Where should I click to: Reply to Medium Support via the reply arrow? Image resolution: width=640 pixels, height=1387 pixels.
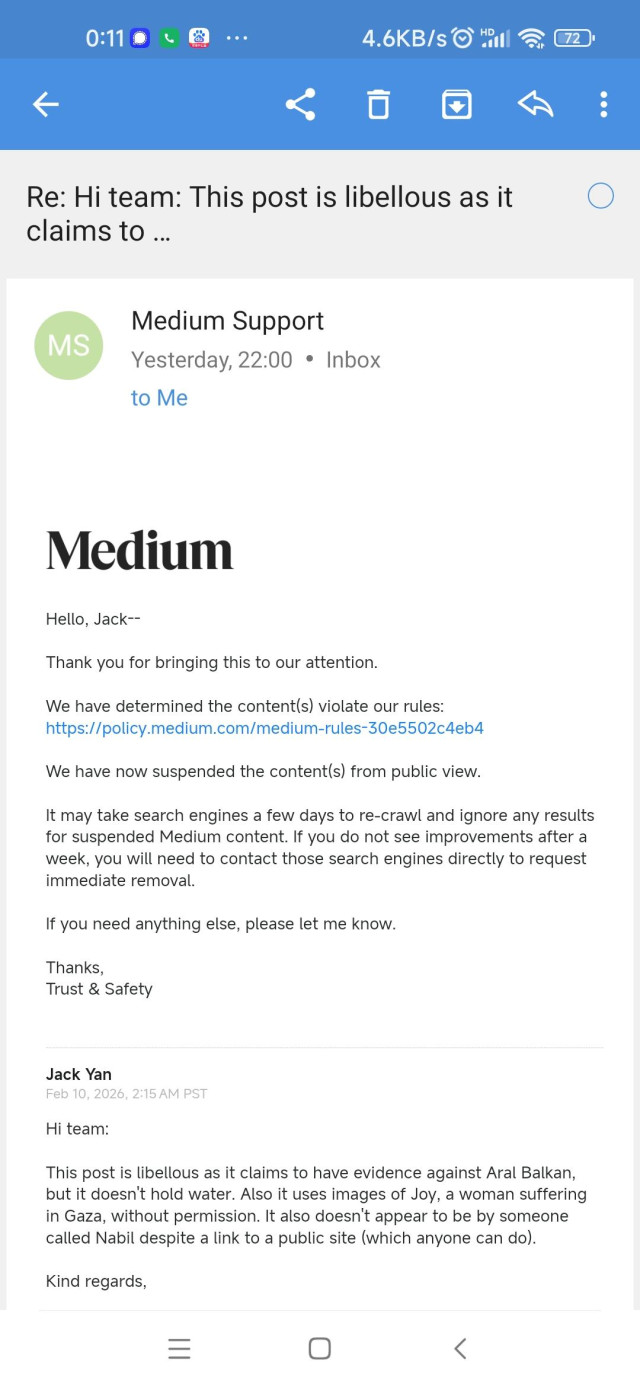(x=535, y=104)
